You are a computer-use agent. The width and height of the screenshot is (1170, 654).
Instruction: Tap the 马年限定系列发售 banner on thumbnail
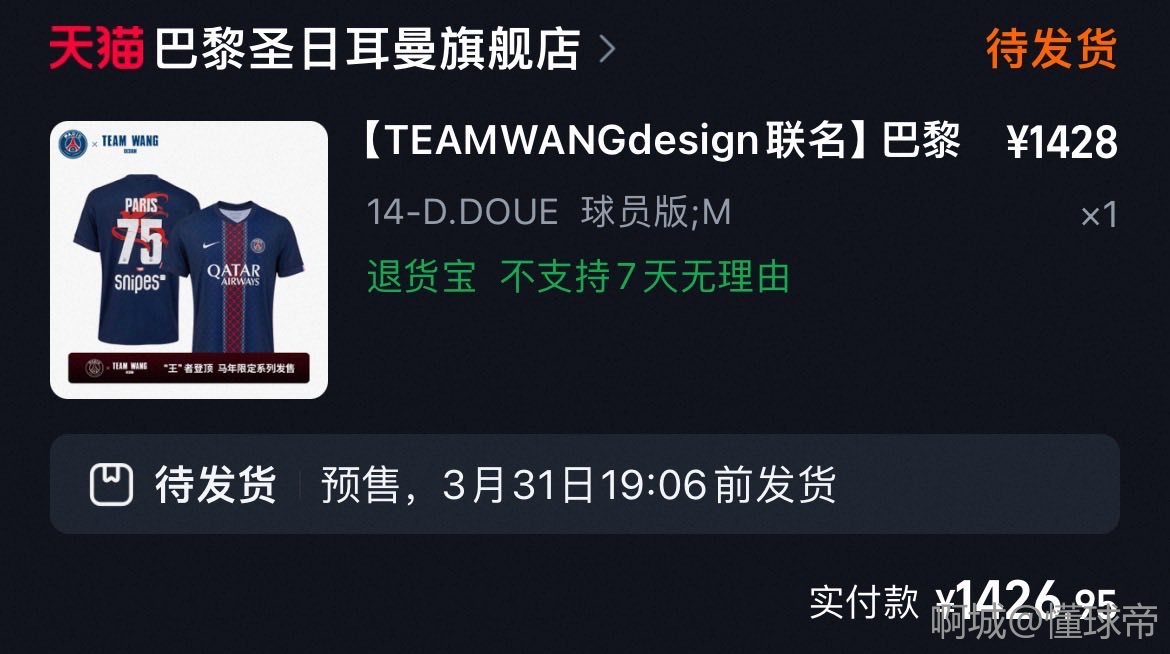pos(189,367)
